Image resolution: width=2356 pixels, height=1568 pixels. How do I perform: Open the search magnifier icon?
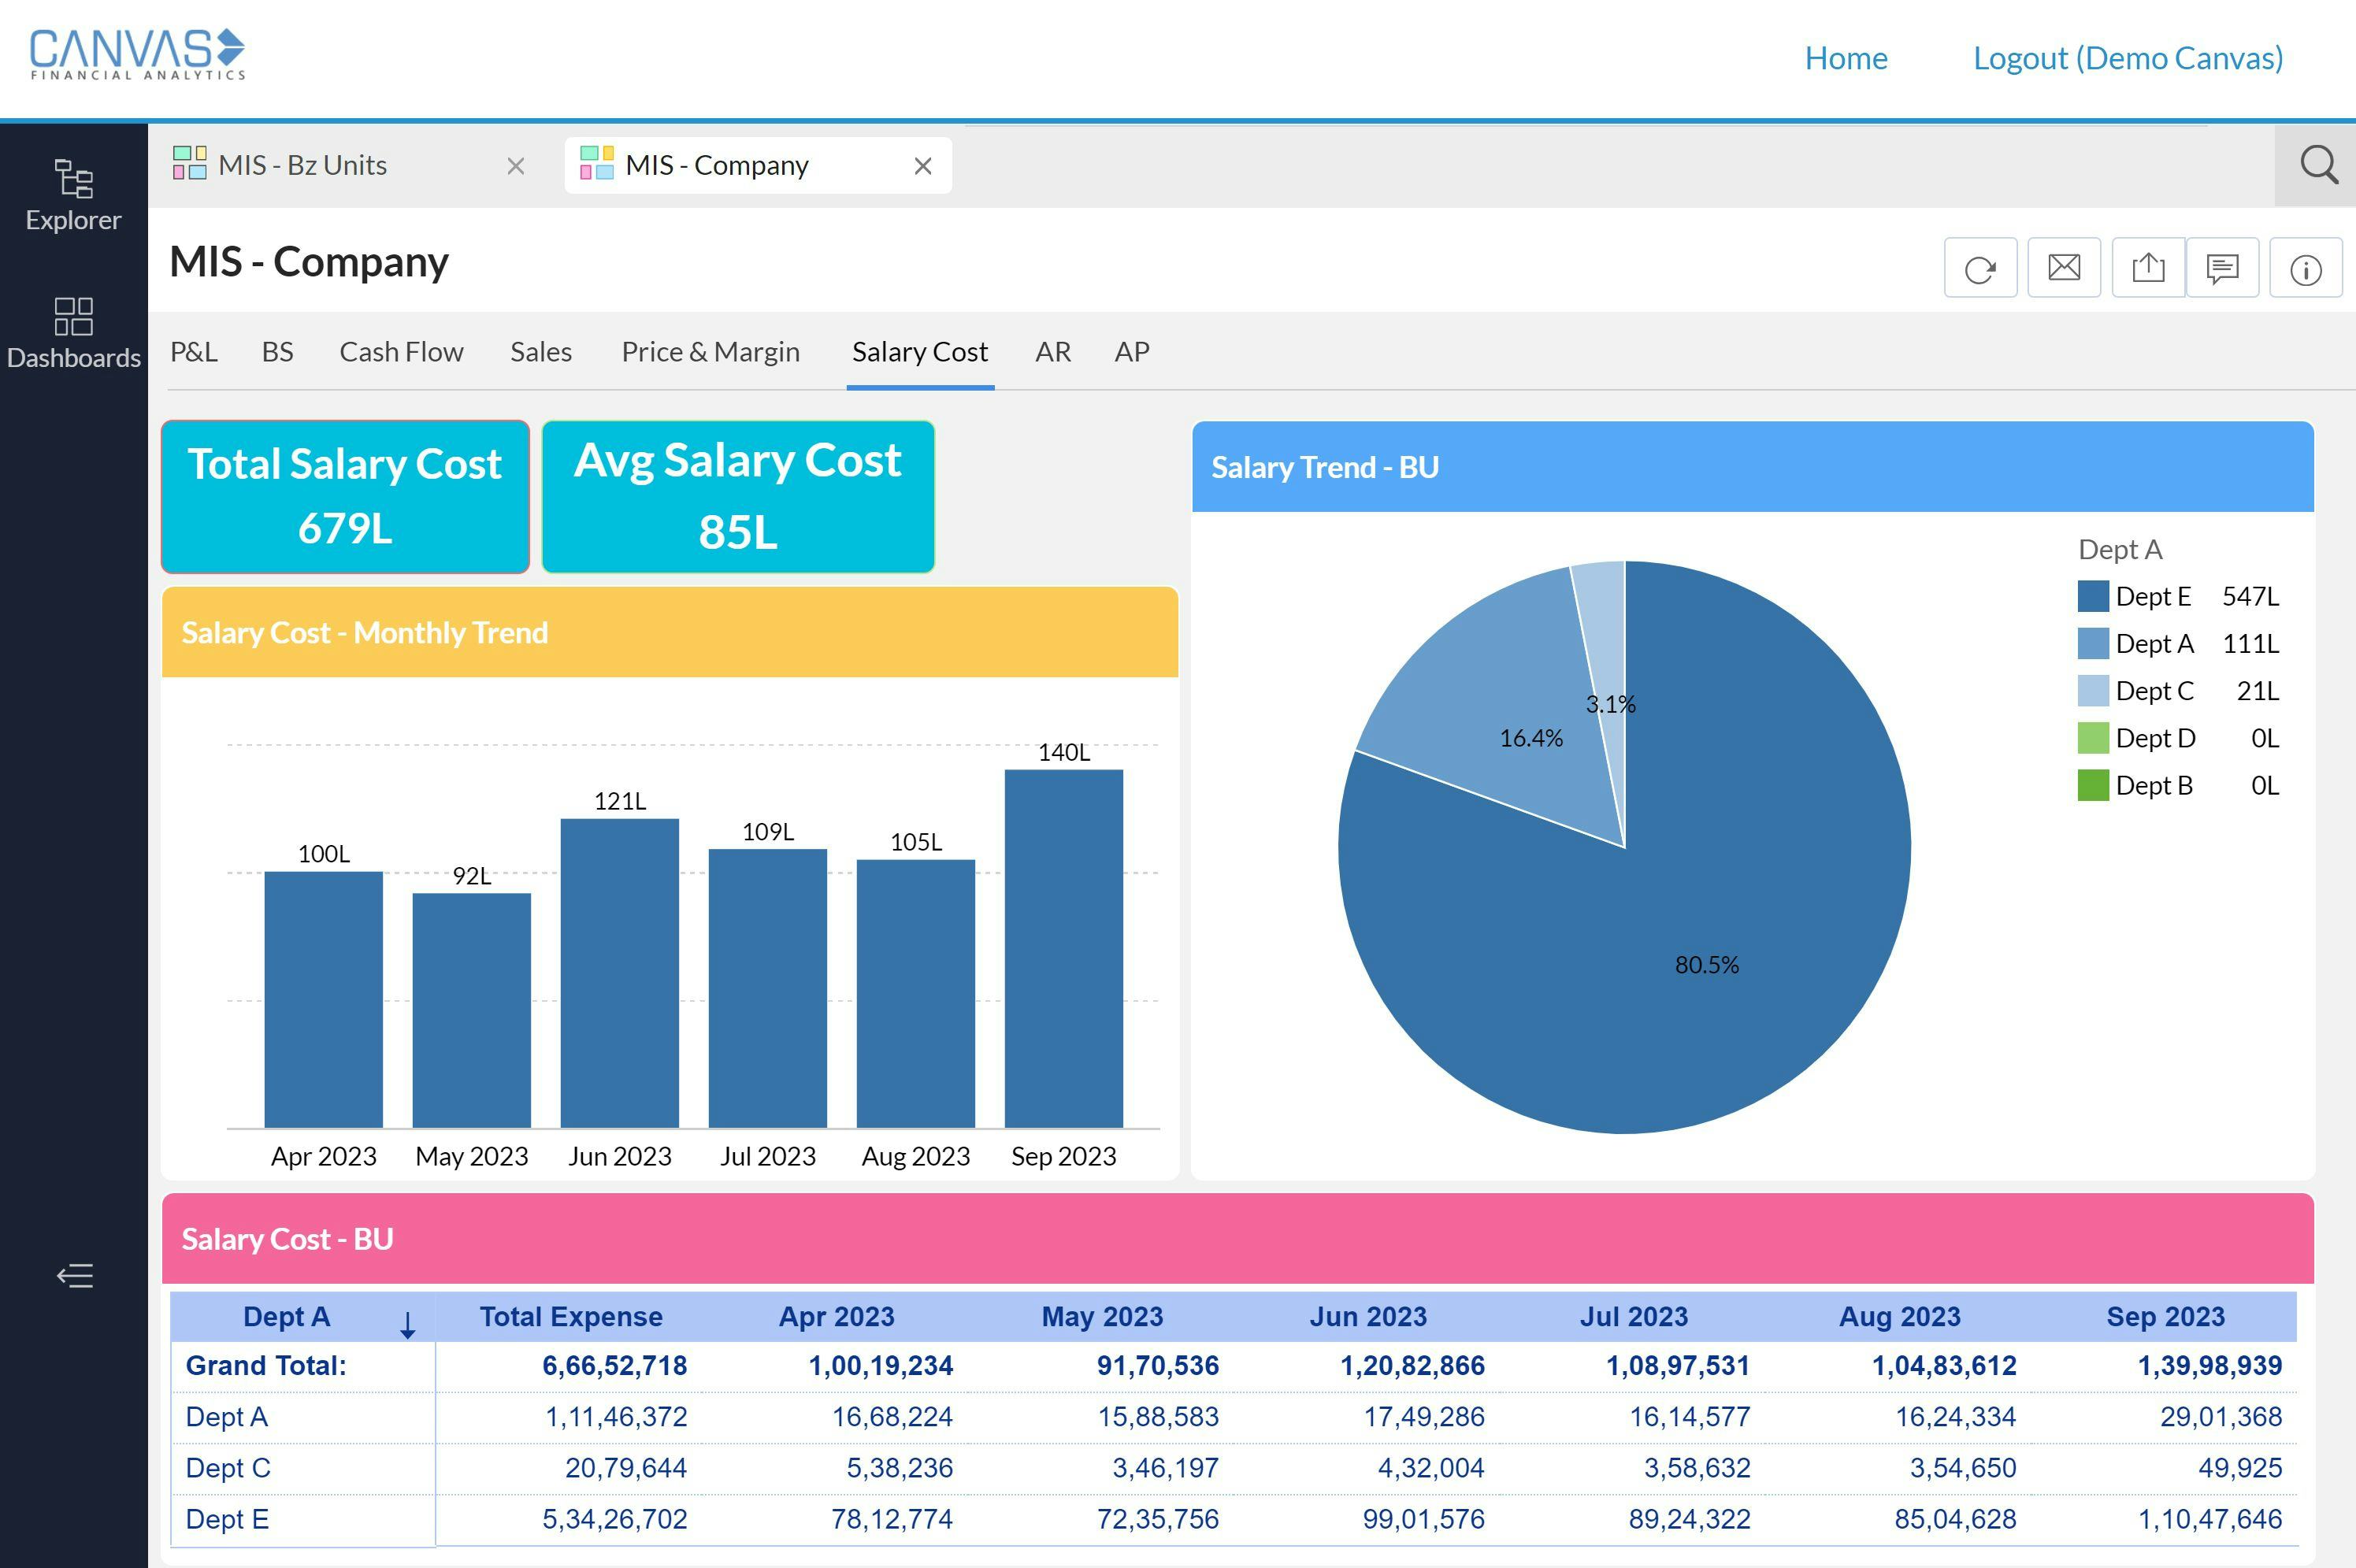point(2317,165)
